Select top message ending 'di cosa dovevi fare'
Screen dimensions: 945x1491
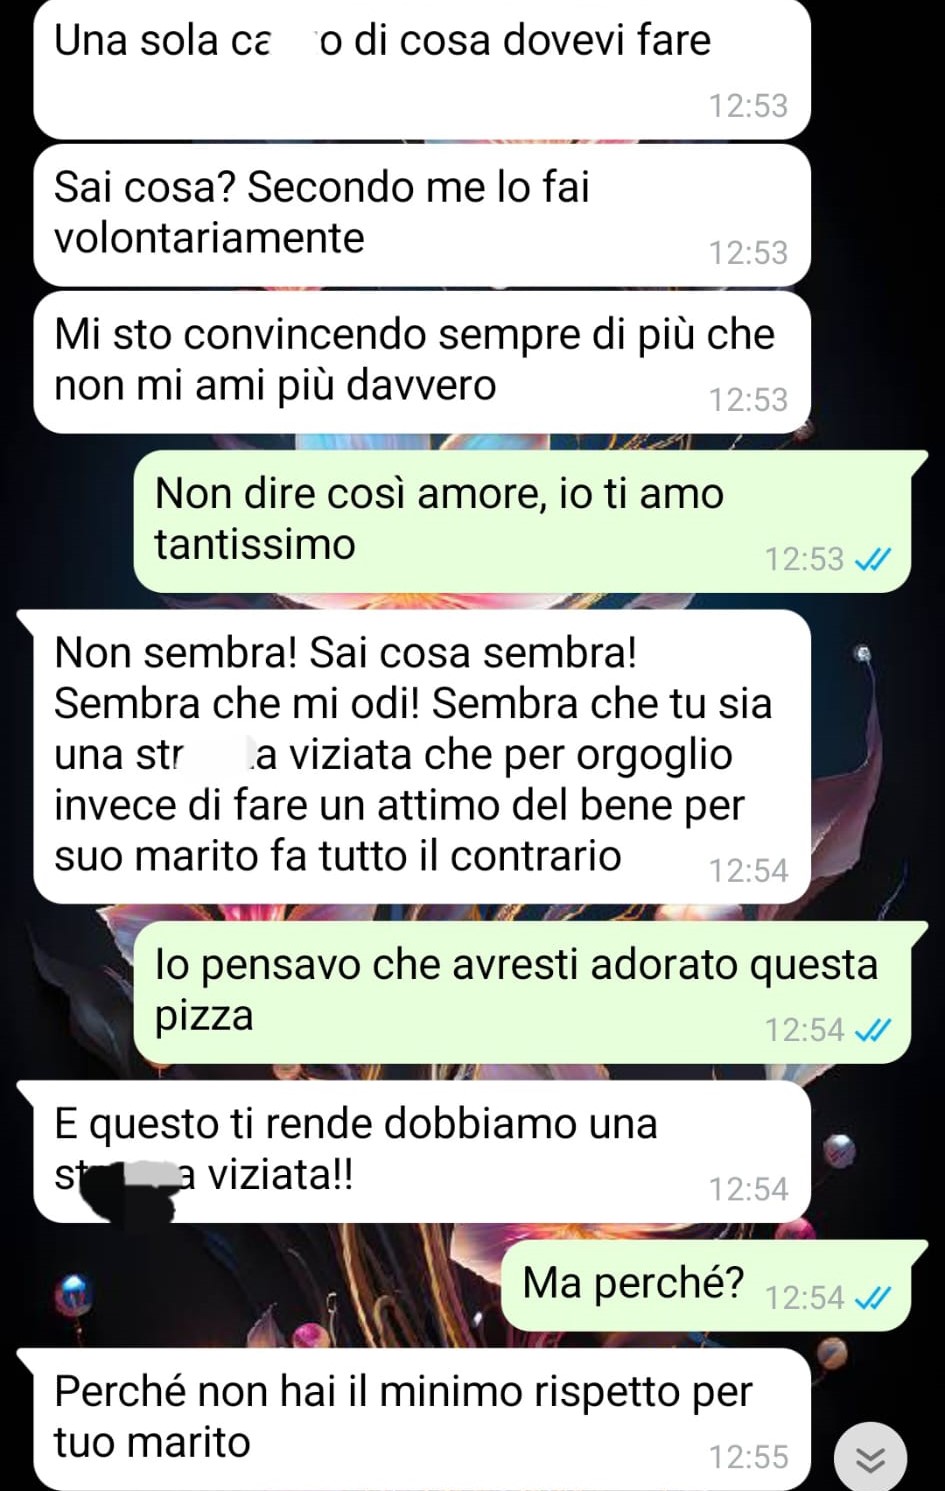421,68
